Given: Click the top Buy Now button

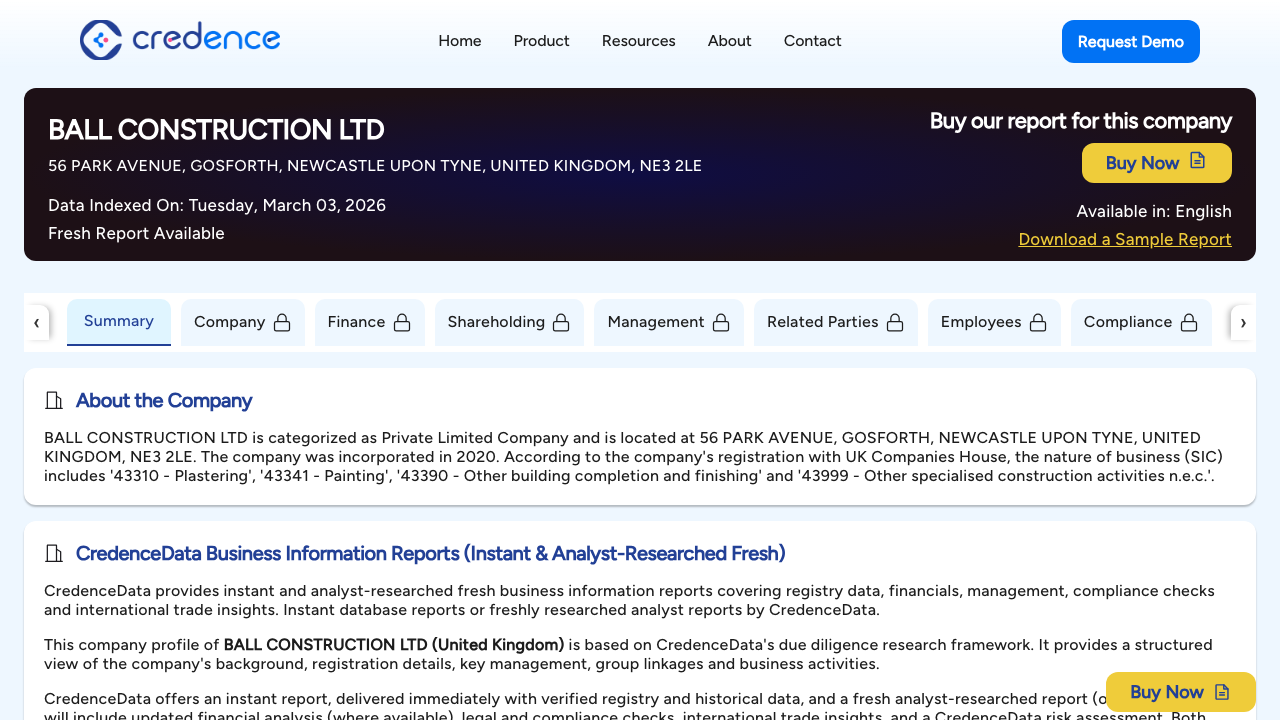Looking at the screenshot, I should [1156, 162].
